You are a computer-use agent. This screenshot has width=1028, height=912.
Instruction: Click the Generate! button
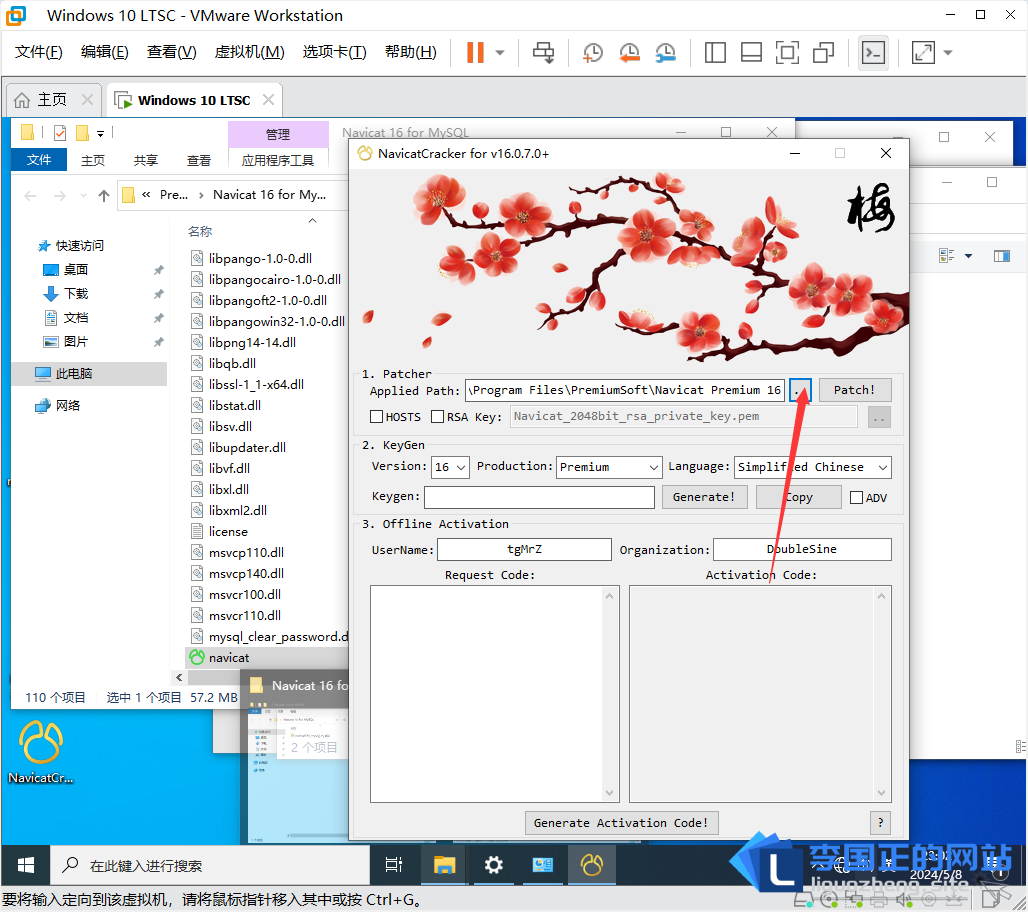(703, 497)
